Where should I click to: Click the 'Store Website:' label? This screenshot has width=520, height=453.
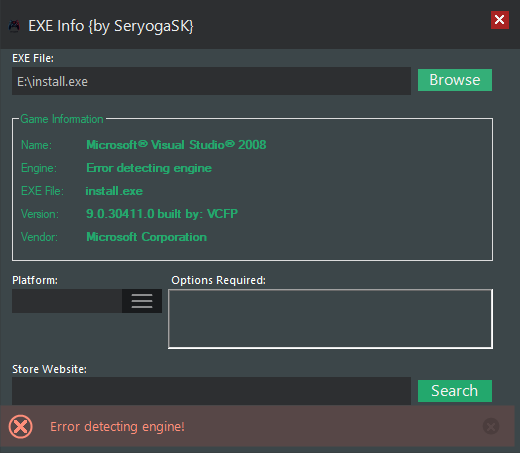pyautogui.click(x=50, y=369)
